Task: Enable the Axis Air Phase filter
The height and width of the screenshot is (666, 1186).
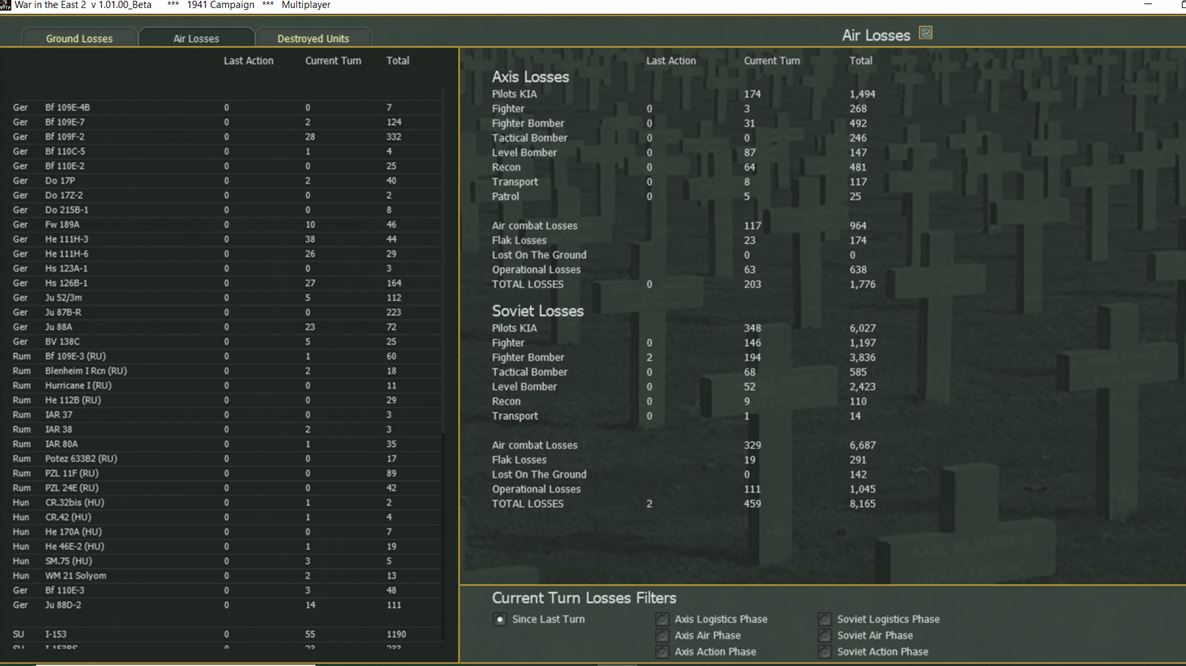Action: pyautogui.click(x=662, y=636)
